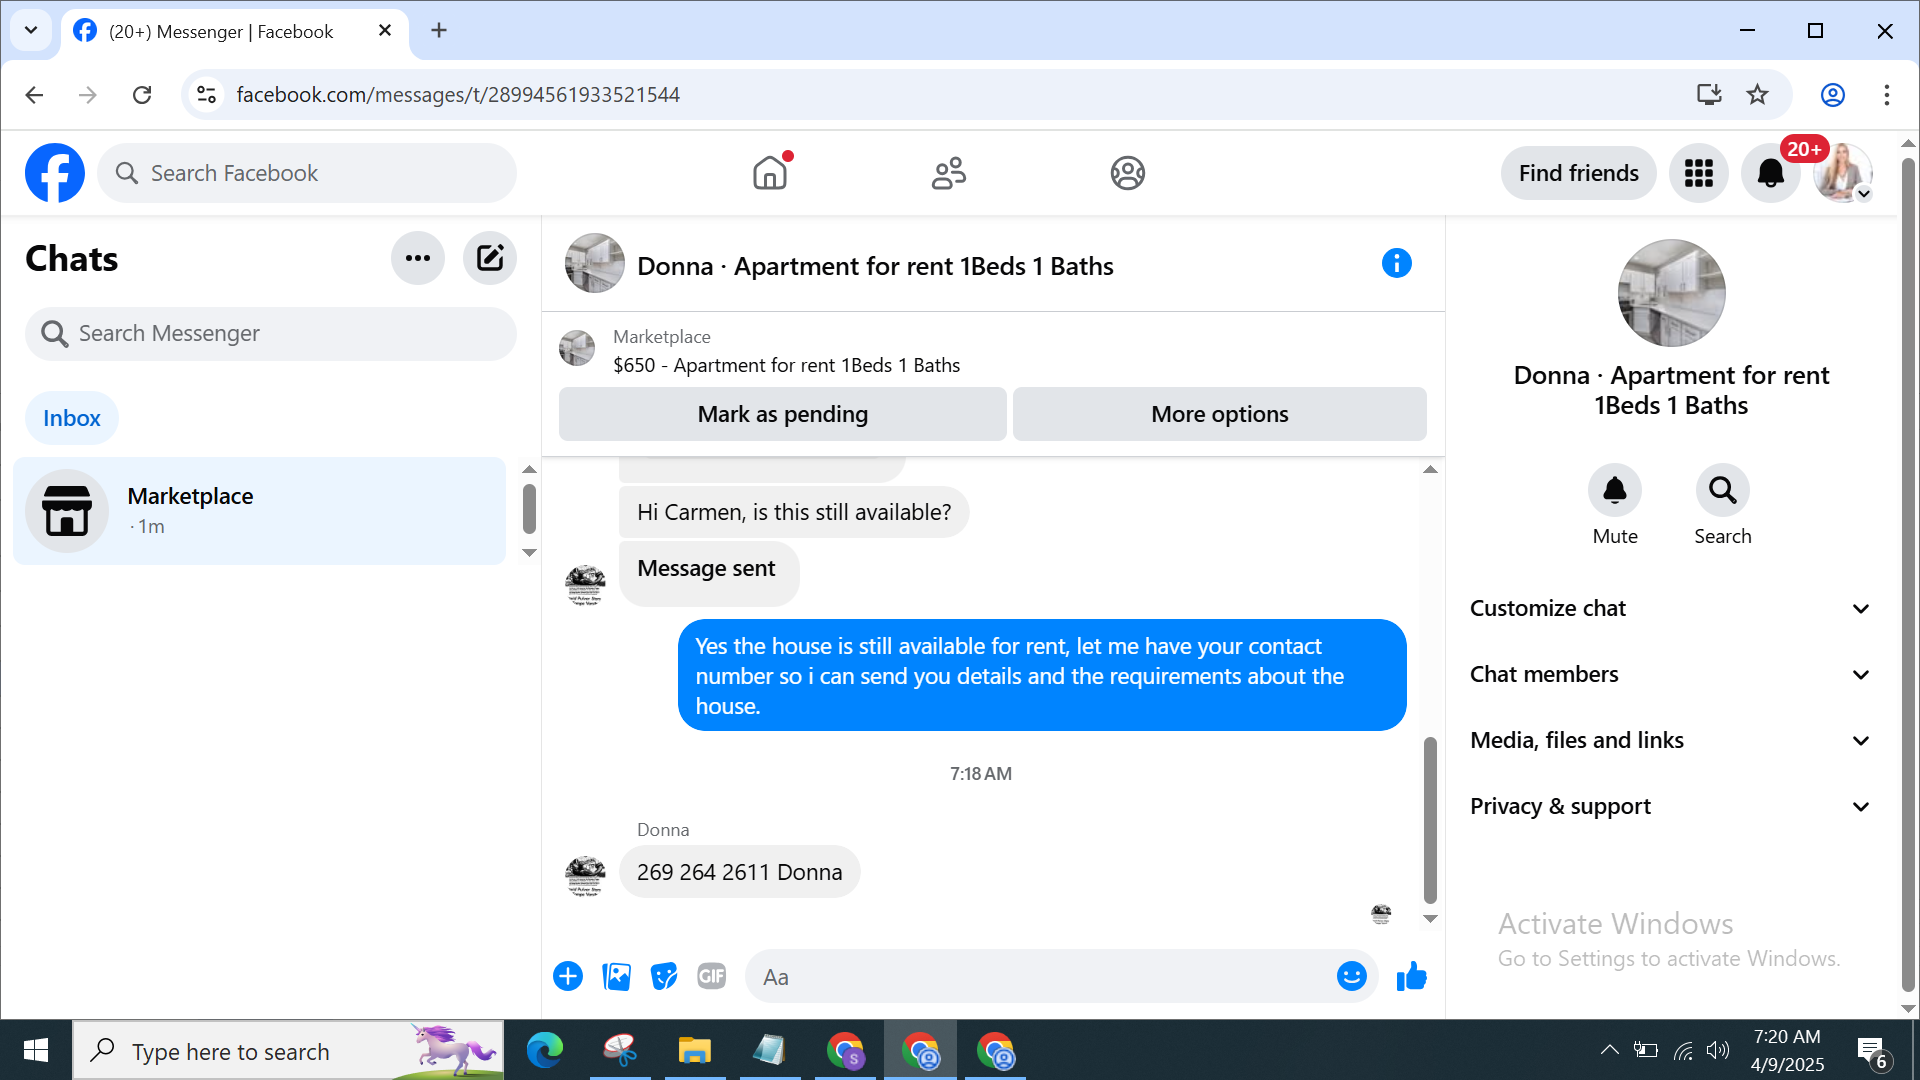Image resolution: width=1920 pixels, height=1080 pixels.
Task: Click the chat list scrollbar thumb
Action: [x=529, y=509]
